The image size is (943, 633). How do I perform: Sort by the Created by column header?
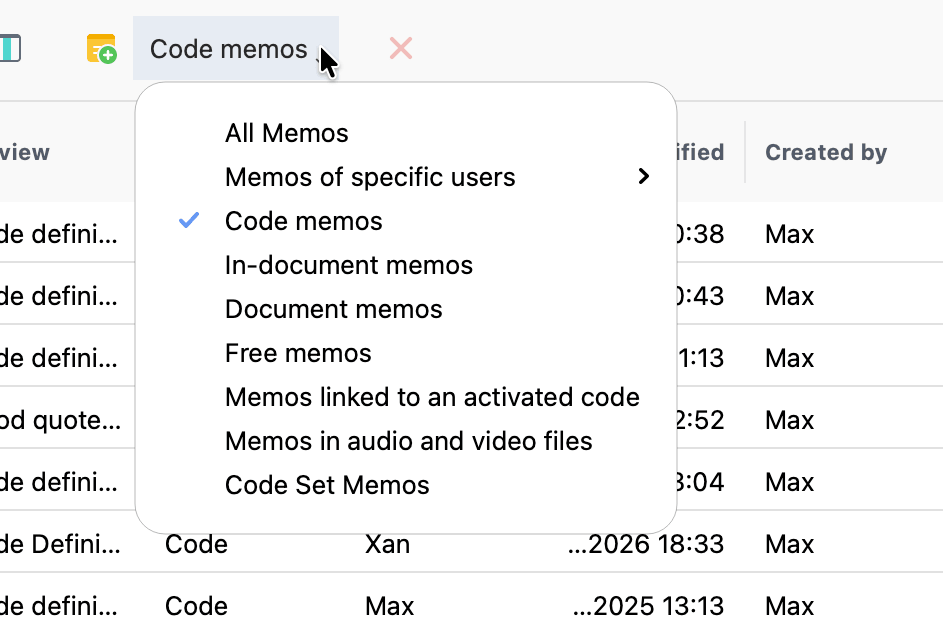click(x=826, y=152)
